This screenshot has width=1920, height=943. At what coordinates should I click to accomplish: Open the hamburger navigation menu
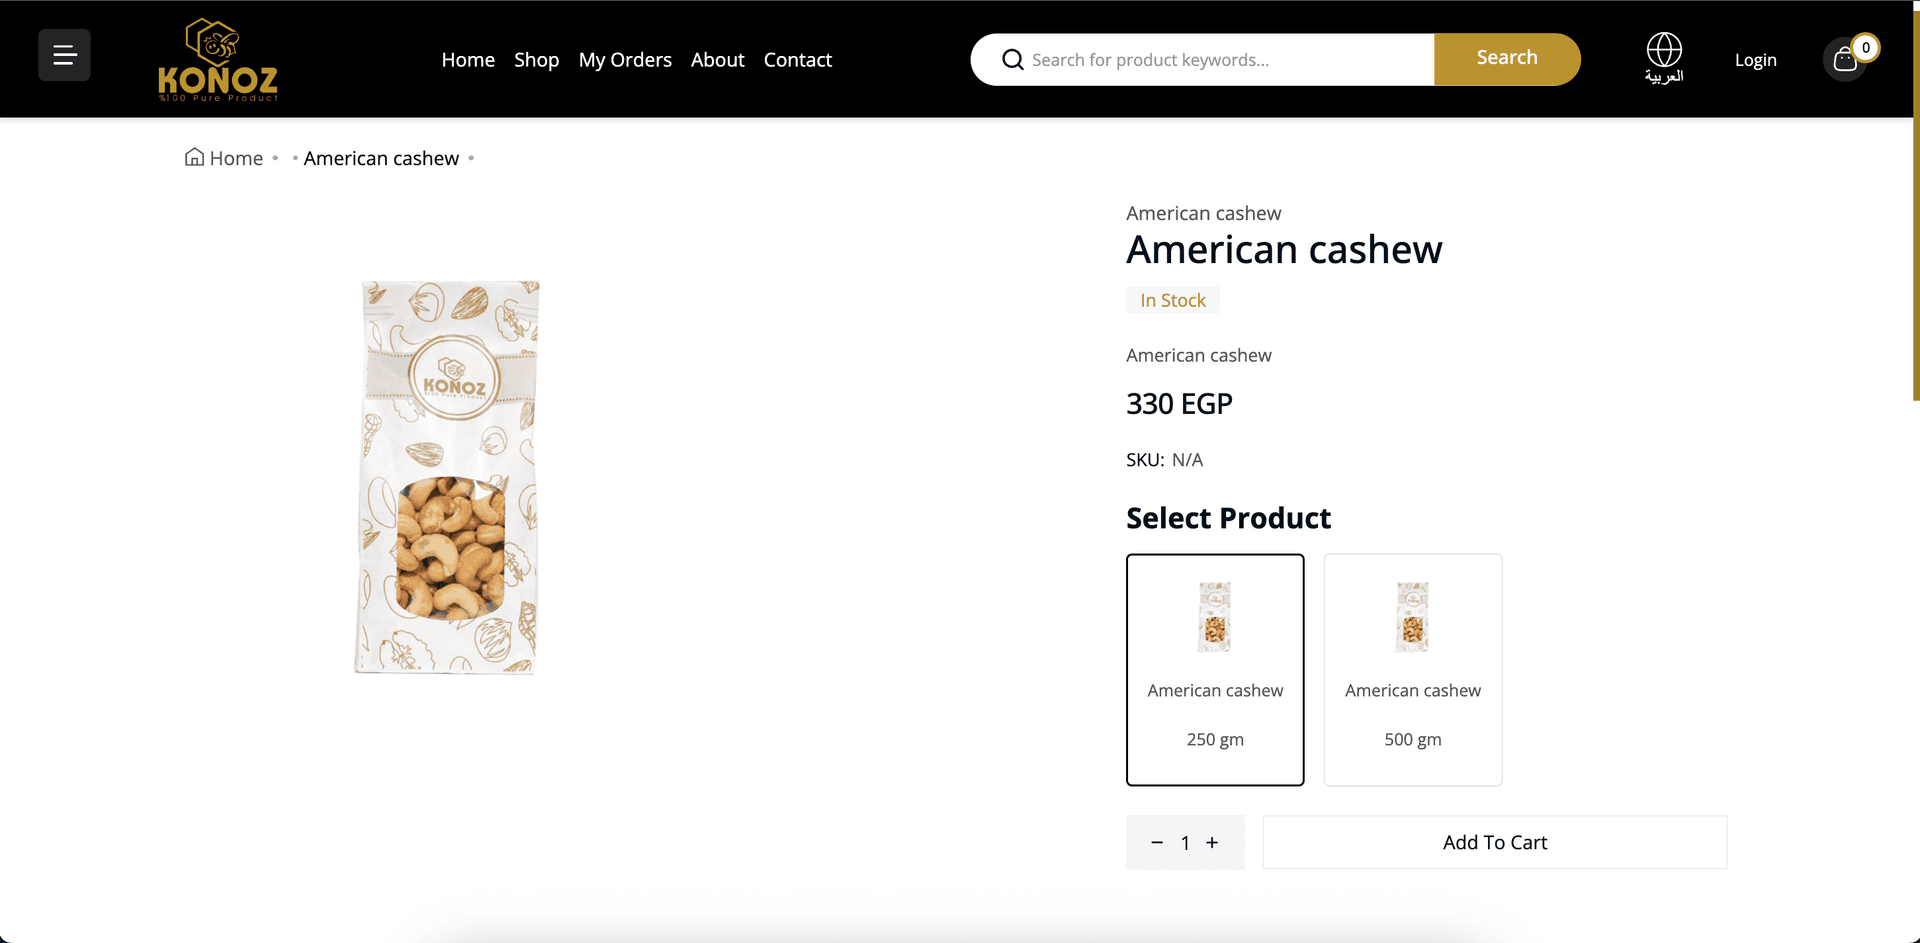[64, 55]
